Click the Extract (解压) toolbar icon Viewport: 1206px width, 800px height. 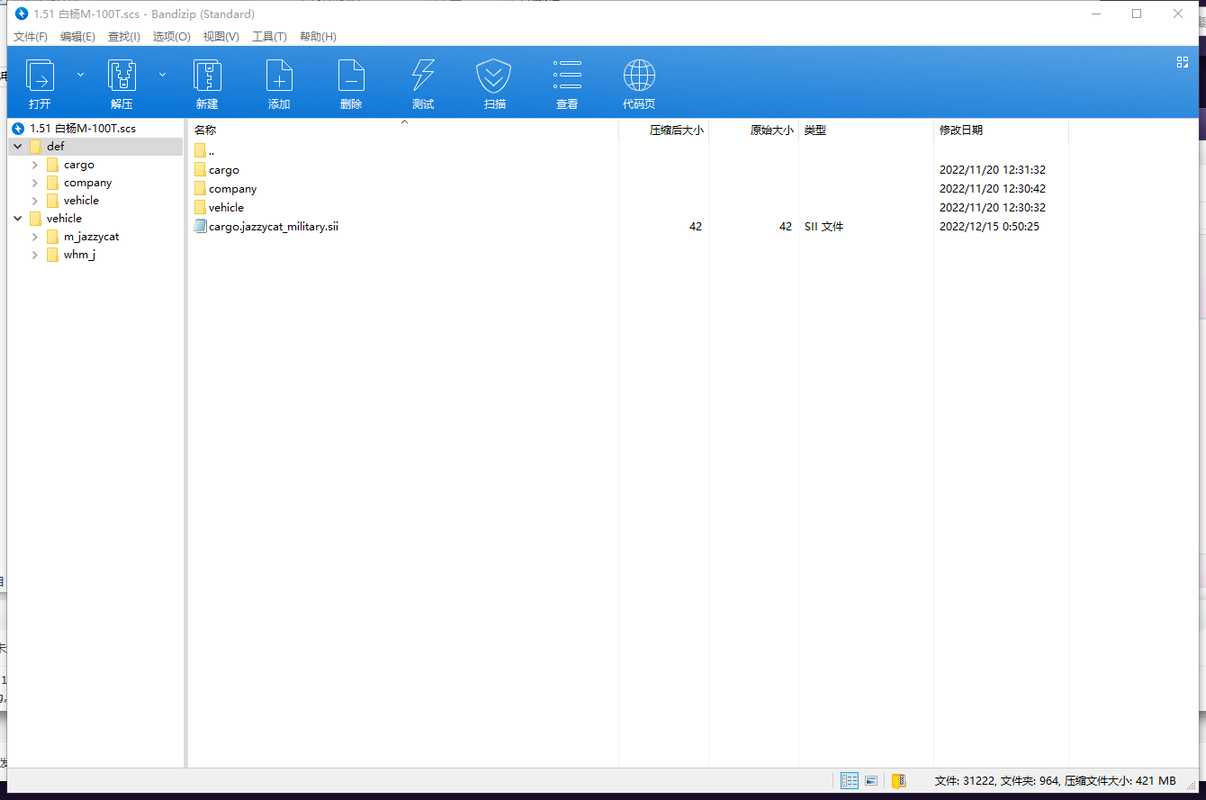pos(122,76)
